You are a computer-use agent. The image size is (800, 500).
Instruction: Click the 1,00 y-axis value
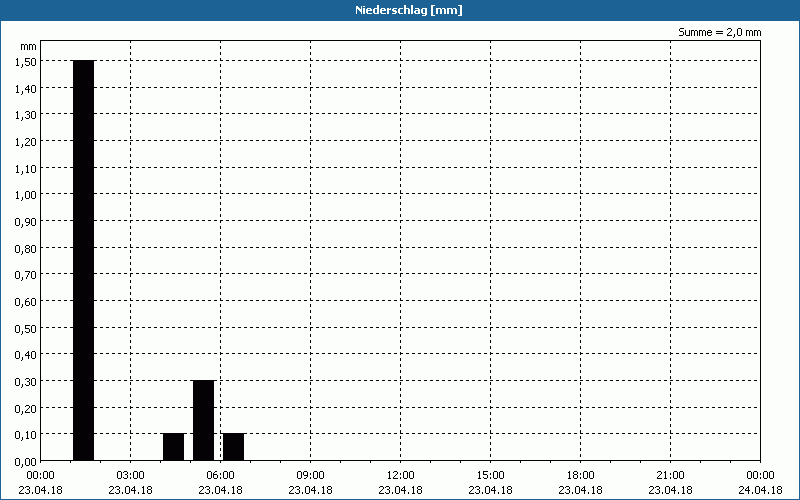point(26,195)
